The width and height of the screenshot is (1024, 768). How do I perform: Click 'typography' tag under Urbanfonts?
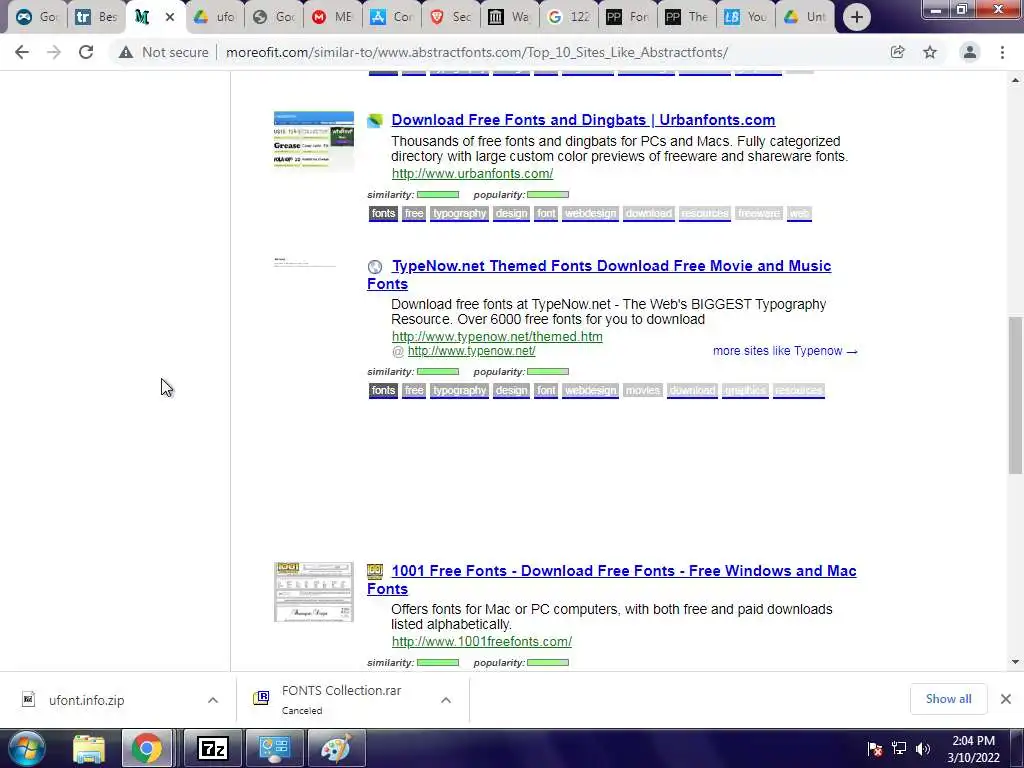coord(459,214)
